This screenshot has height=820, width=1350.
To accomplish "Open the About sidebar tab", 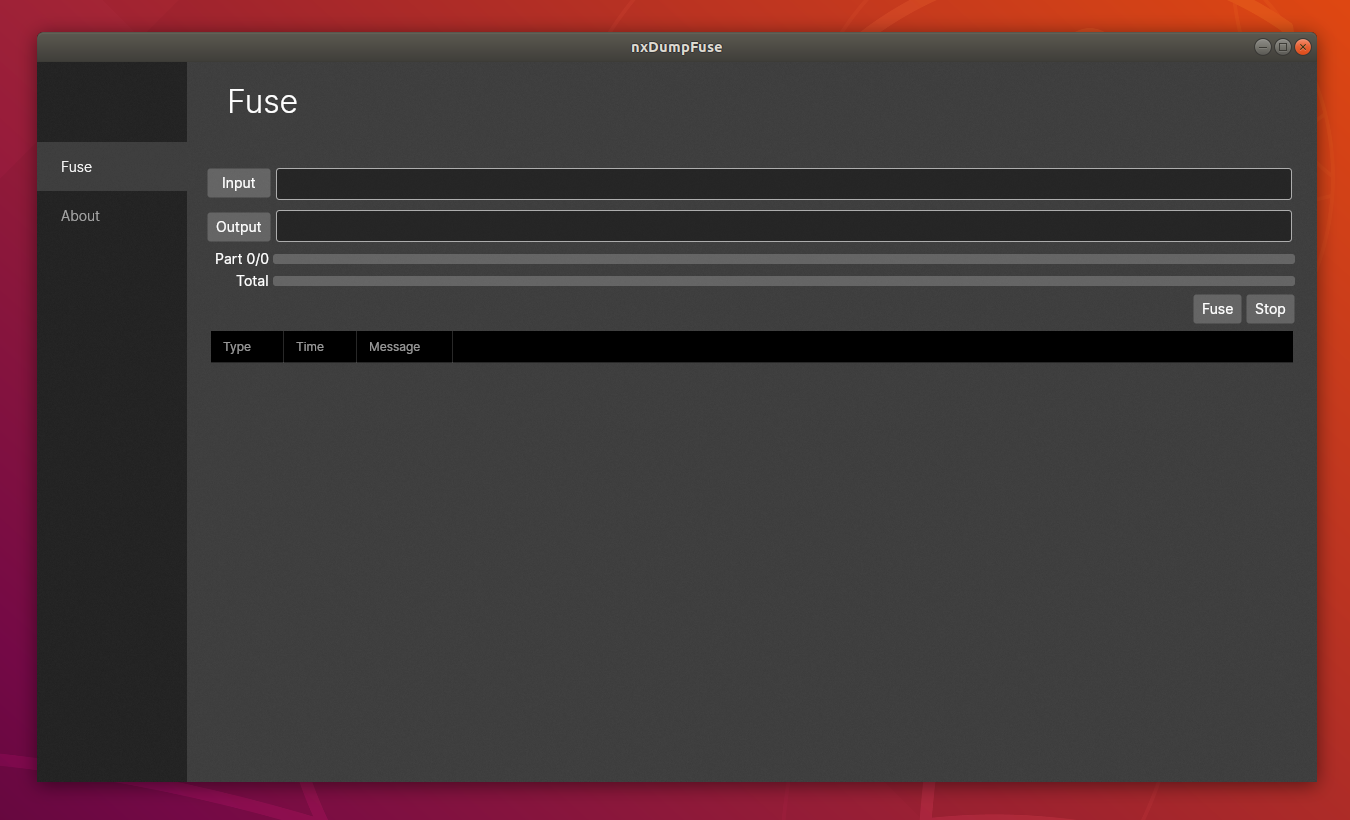I will (112, 216).
